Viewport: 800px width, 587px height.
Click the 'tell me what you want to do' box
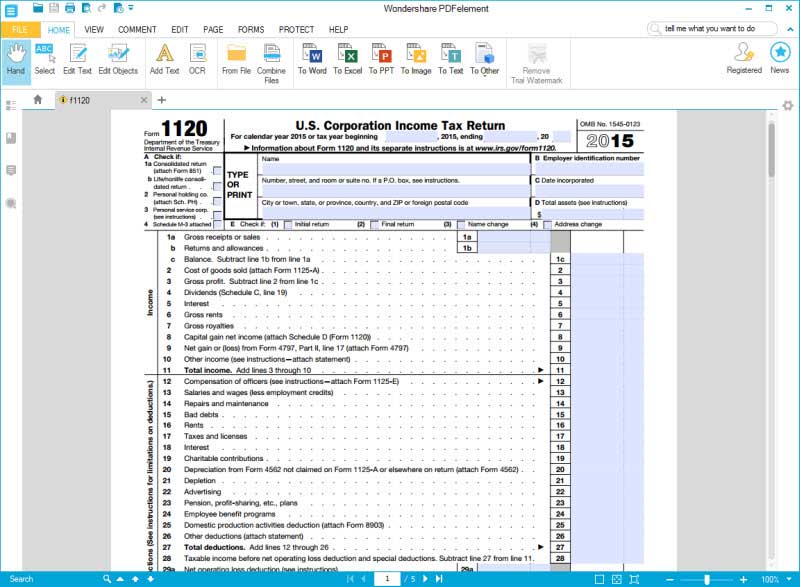point(712,29)
